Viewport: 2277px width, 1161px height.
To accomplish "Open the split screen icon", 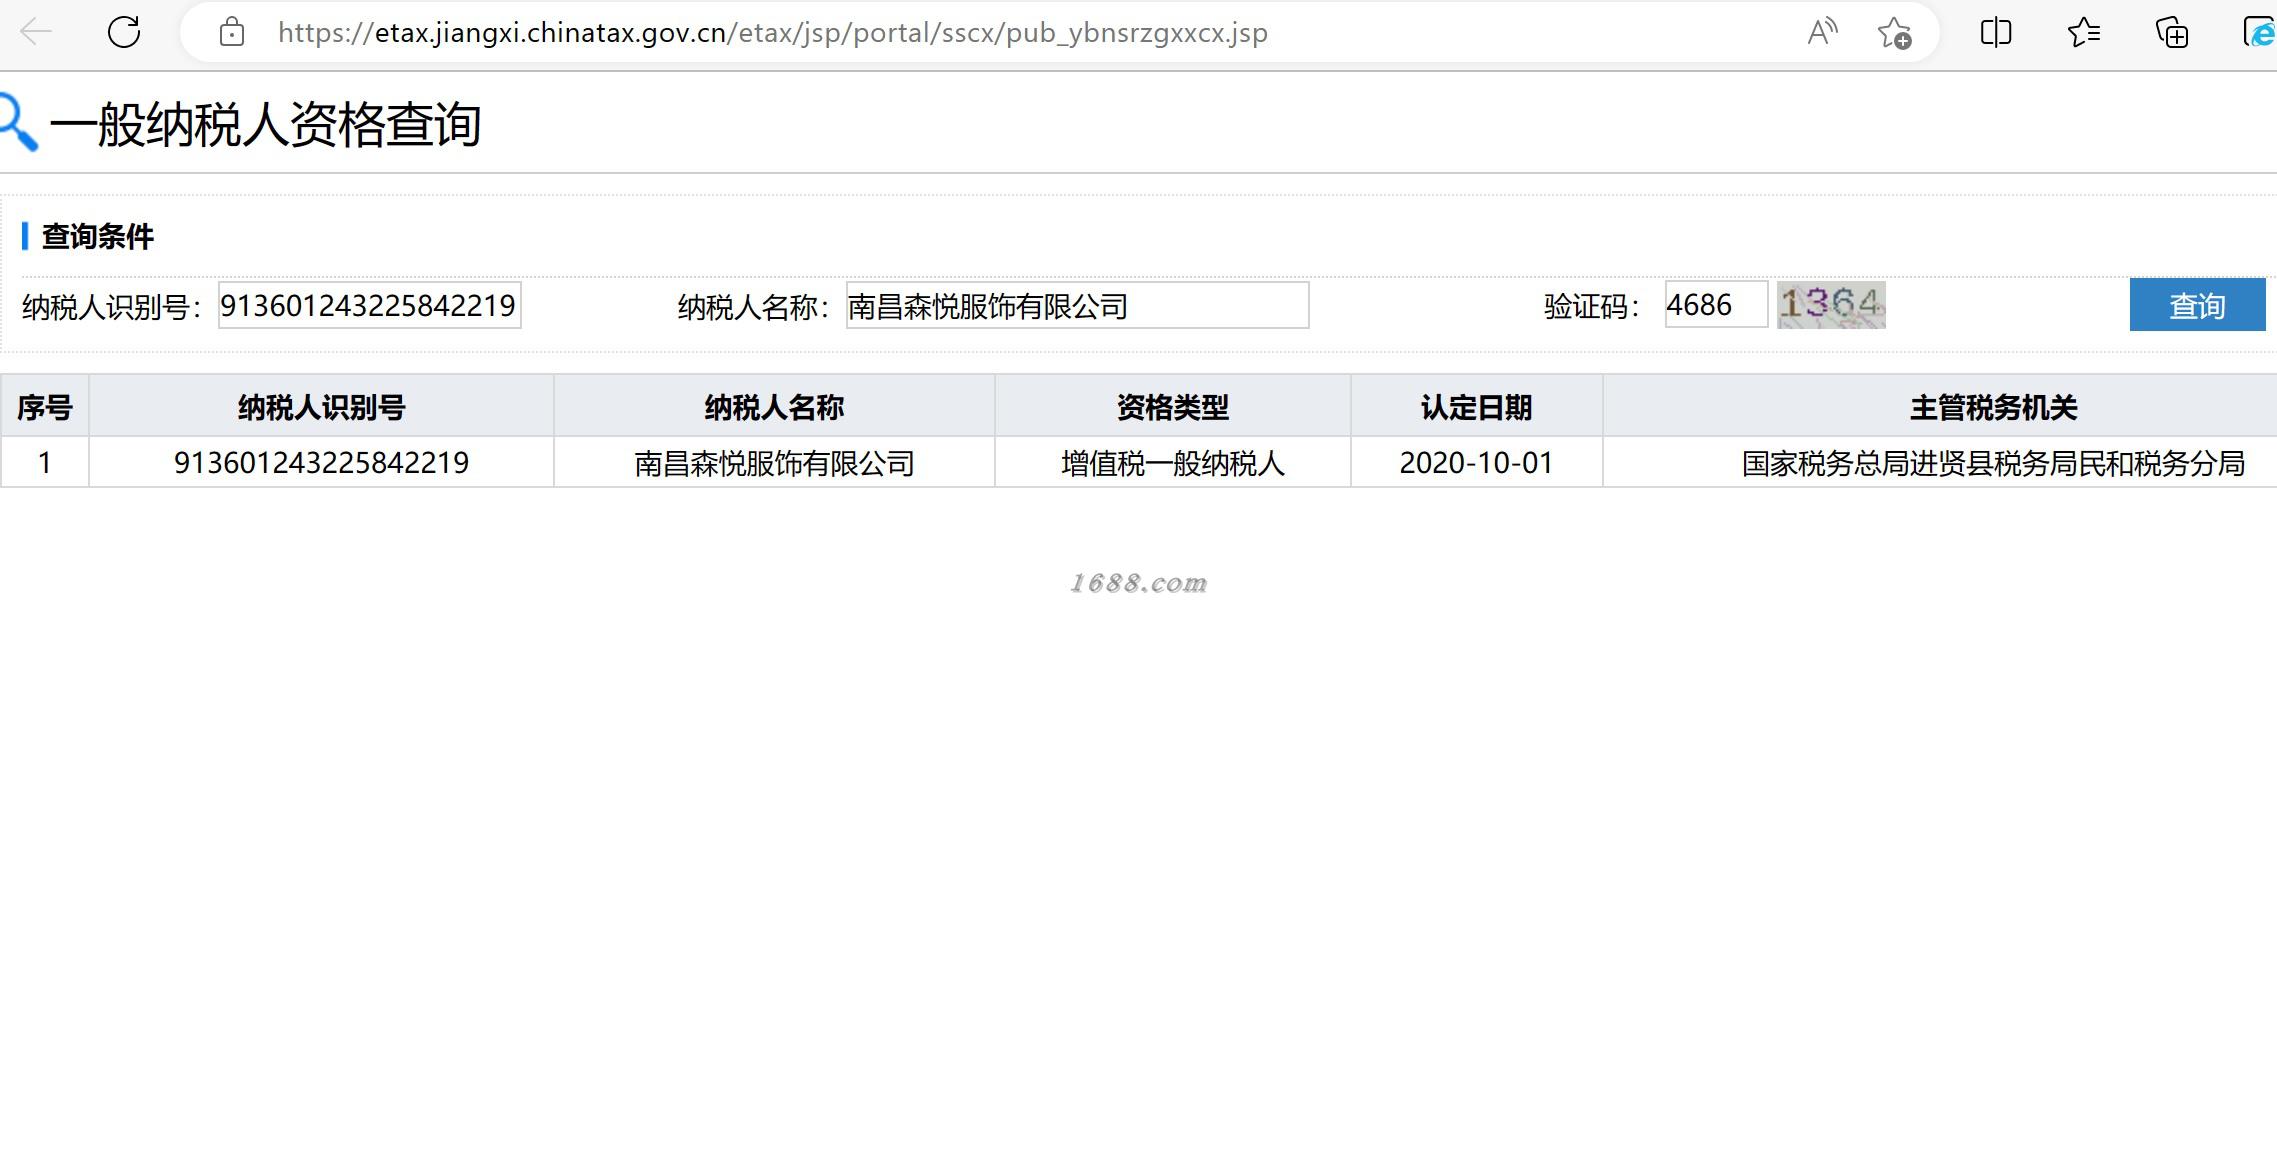I will (1996, 32).
